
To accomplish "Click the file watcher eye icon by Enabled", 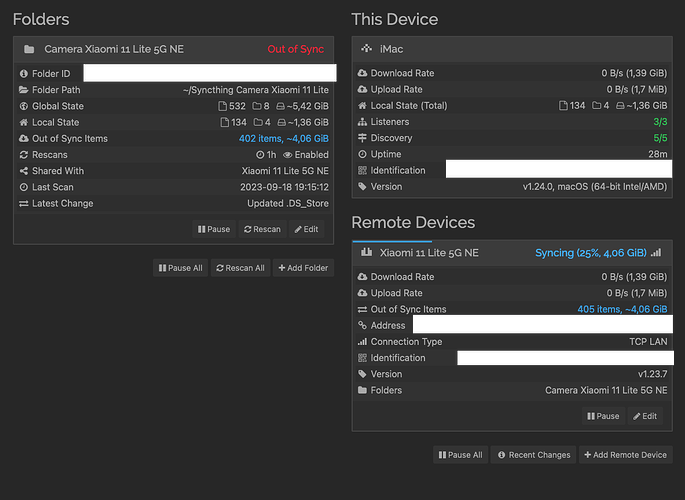I will [287, 155].
